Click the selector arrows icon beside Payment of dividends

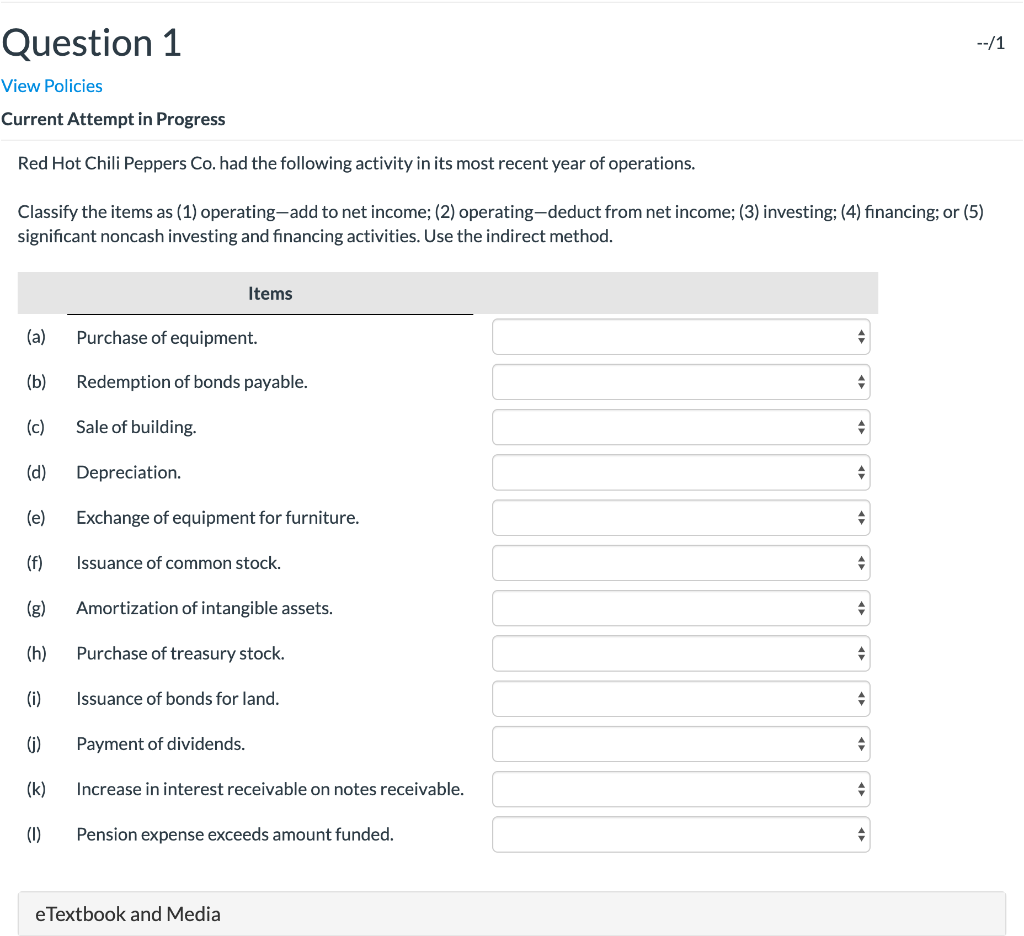(x=860, y=743)
